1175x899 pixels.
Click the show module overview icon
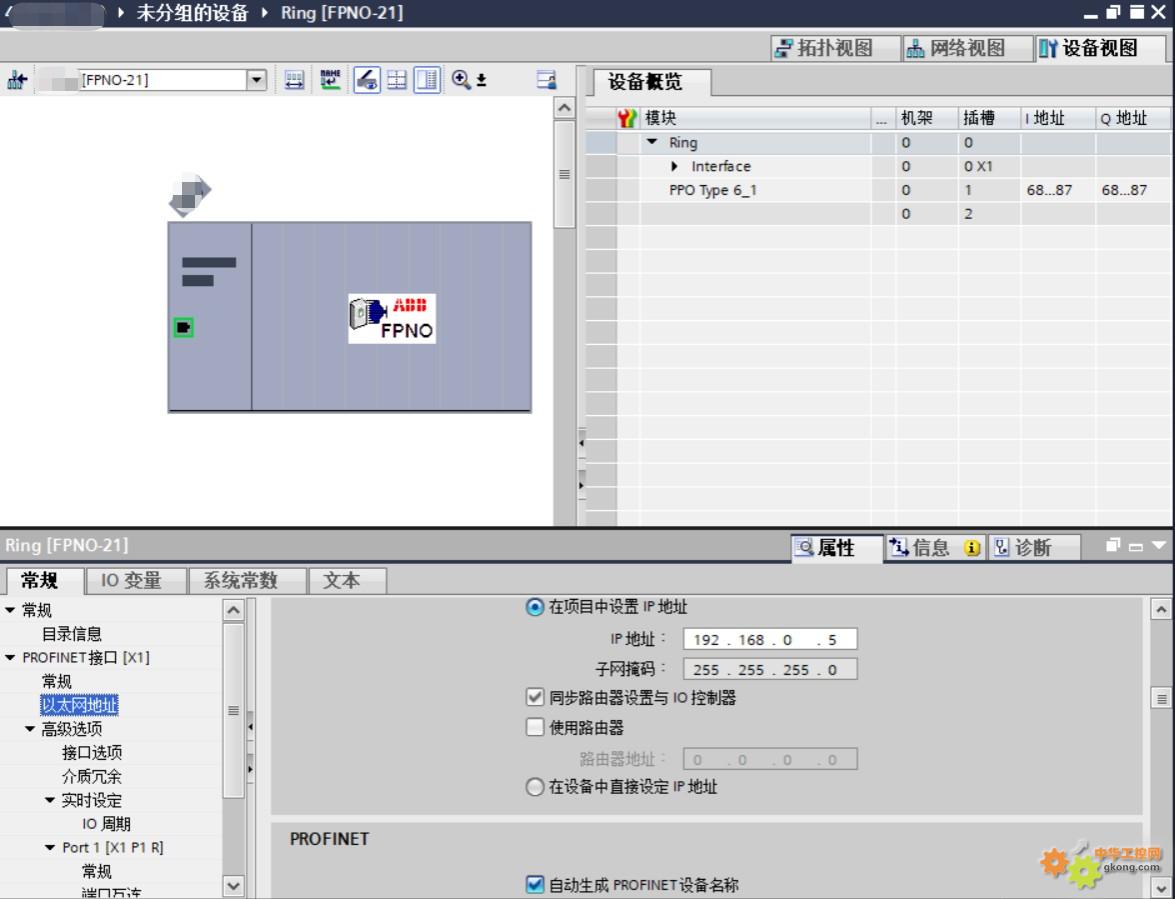click(427, 80)
